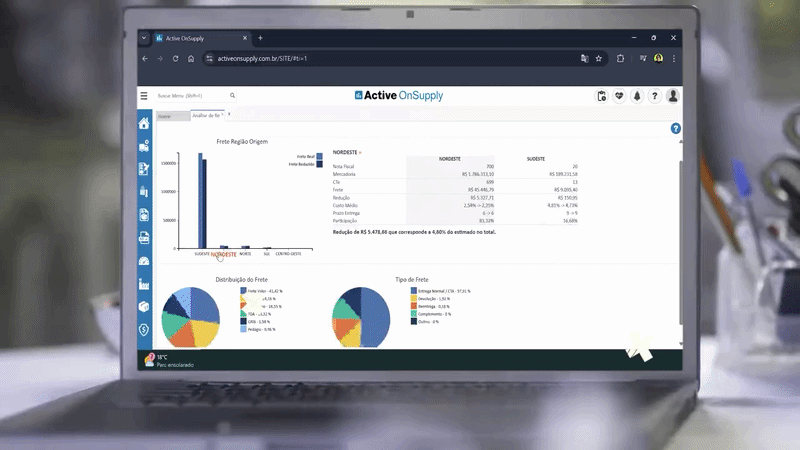Open the Chrome tab search dropdown arrow
This screenshot has height=450, width=800.
coord(144,38)
